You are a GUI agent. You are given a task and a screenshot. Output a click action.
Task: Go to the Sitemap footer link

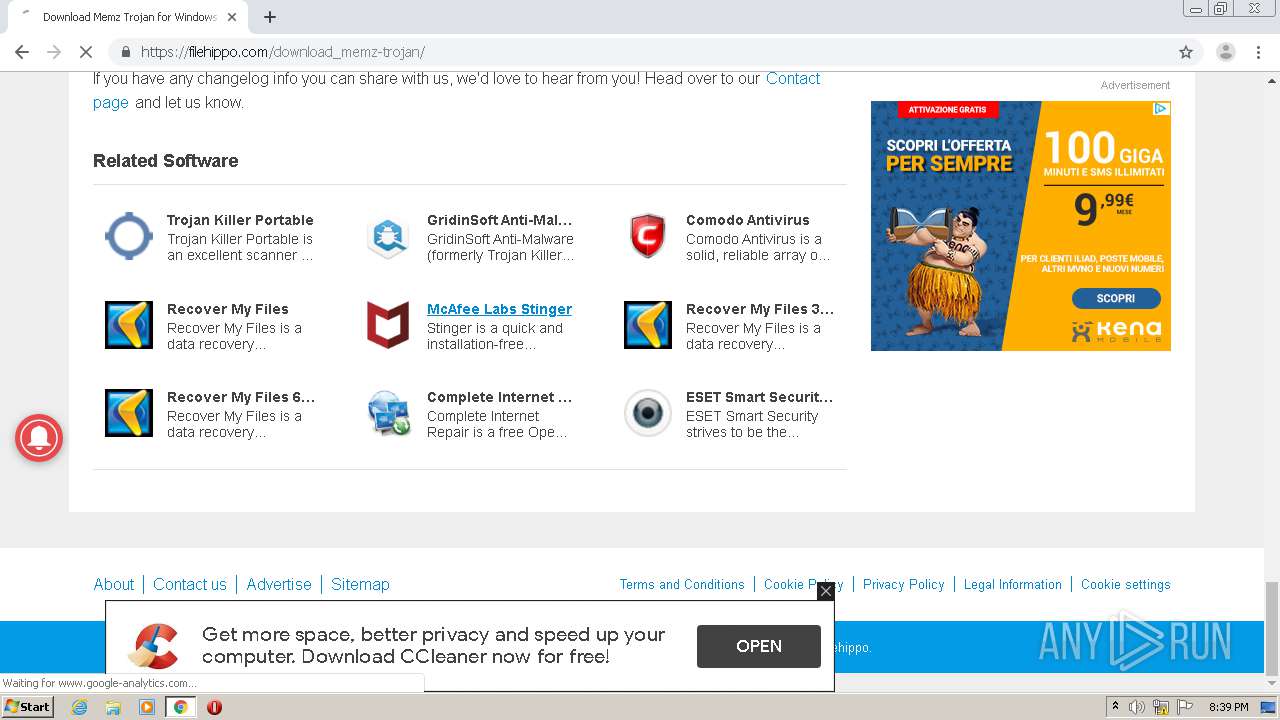(x=360, y=584)
